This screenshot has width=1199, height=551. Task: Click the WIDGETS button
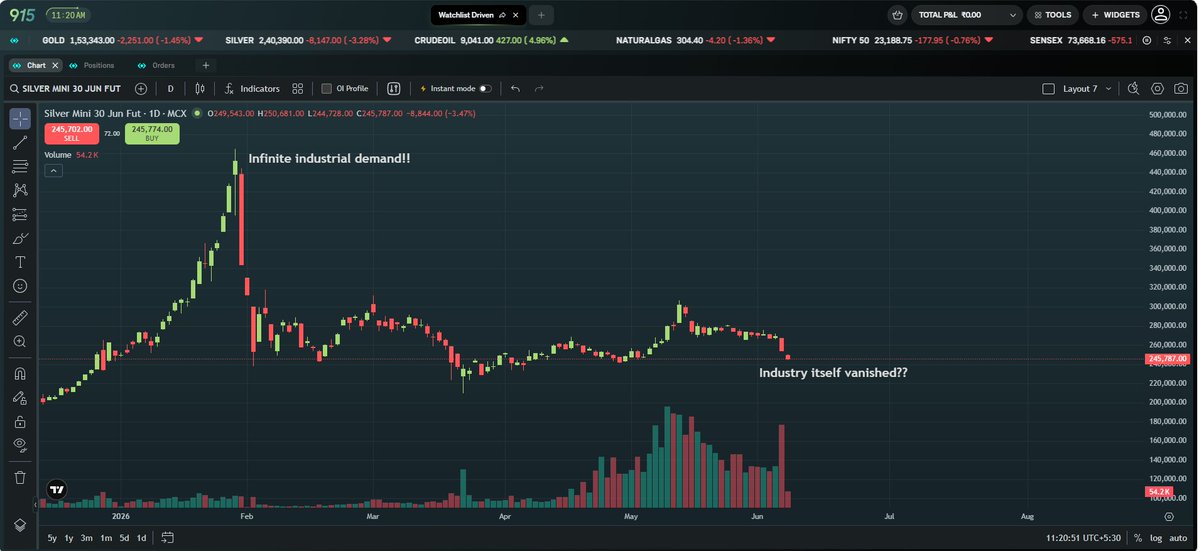[1116, 15]
